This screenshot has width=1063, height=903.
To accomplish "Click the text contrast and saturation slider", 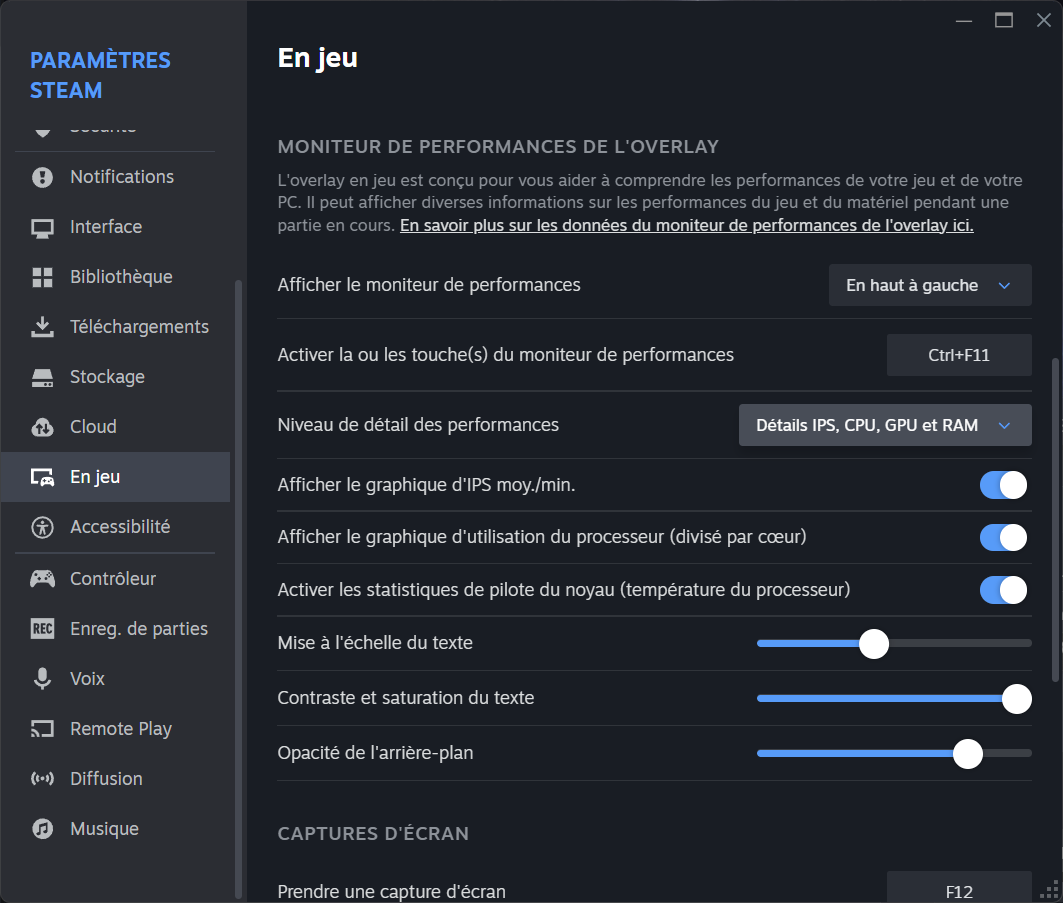I will [x=894, y=699].
